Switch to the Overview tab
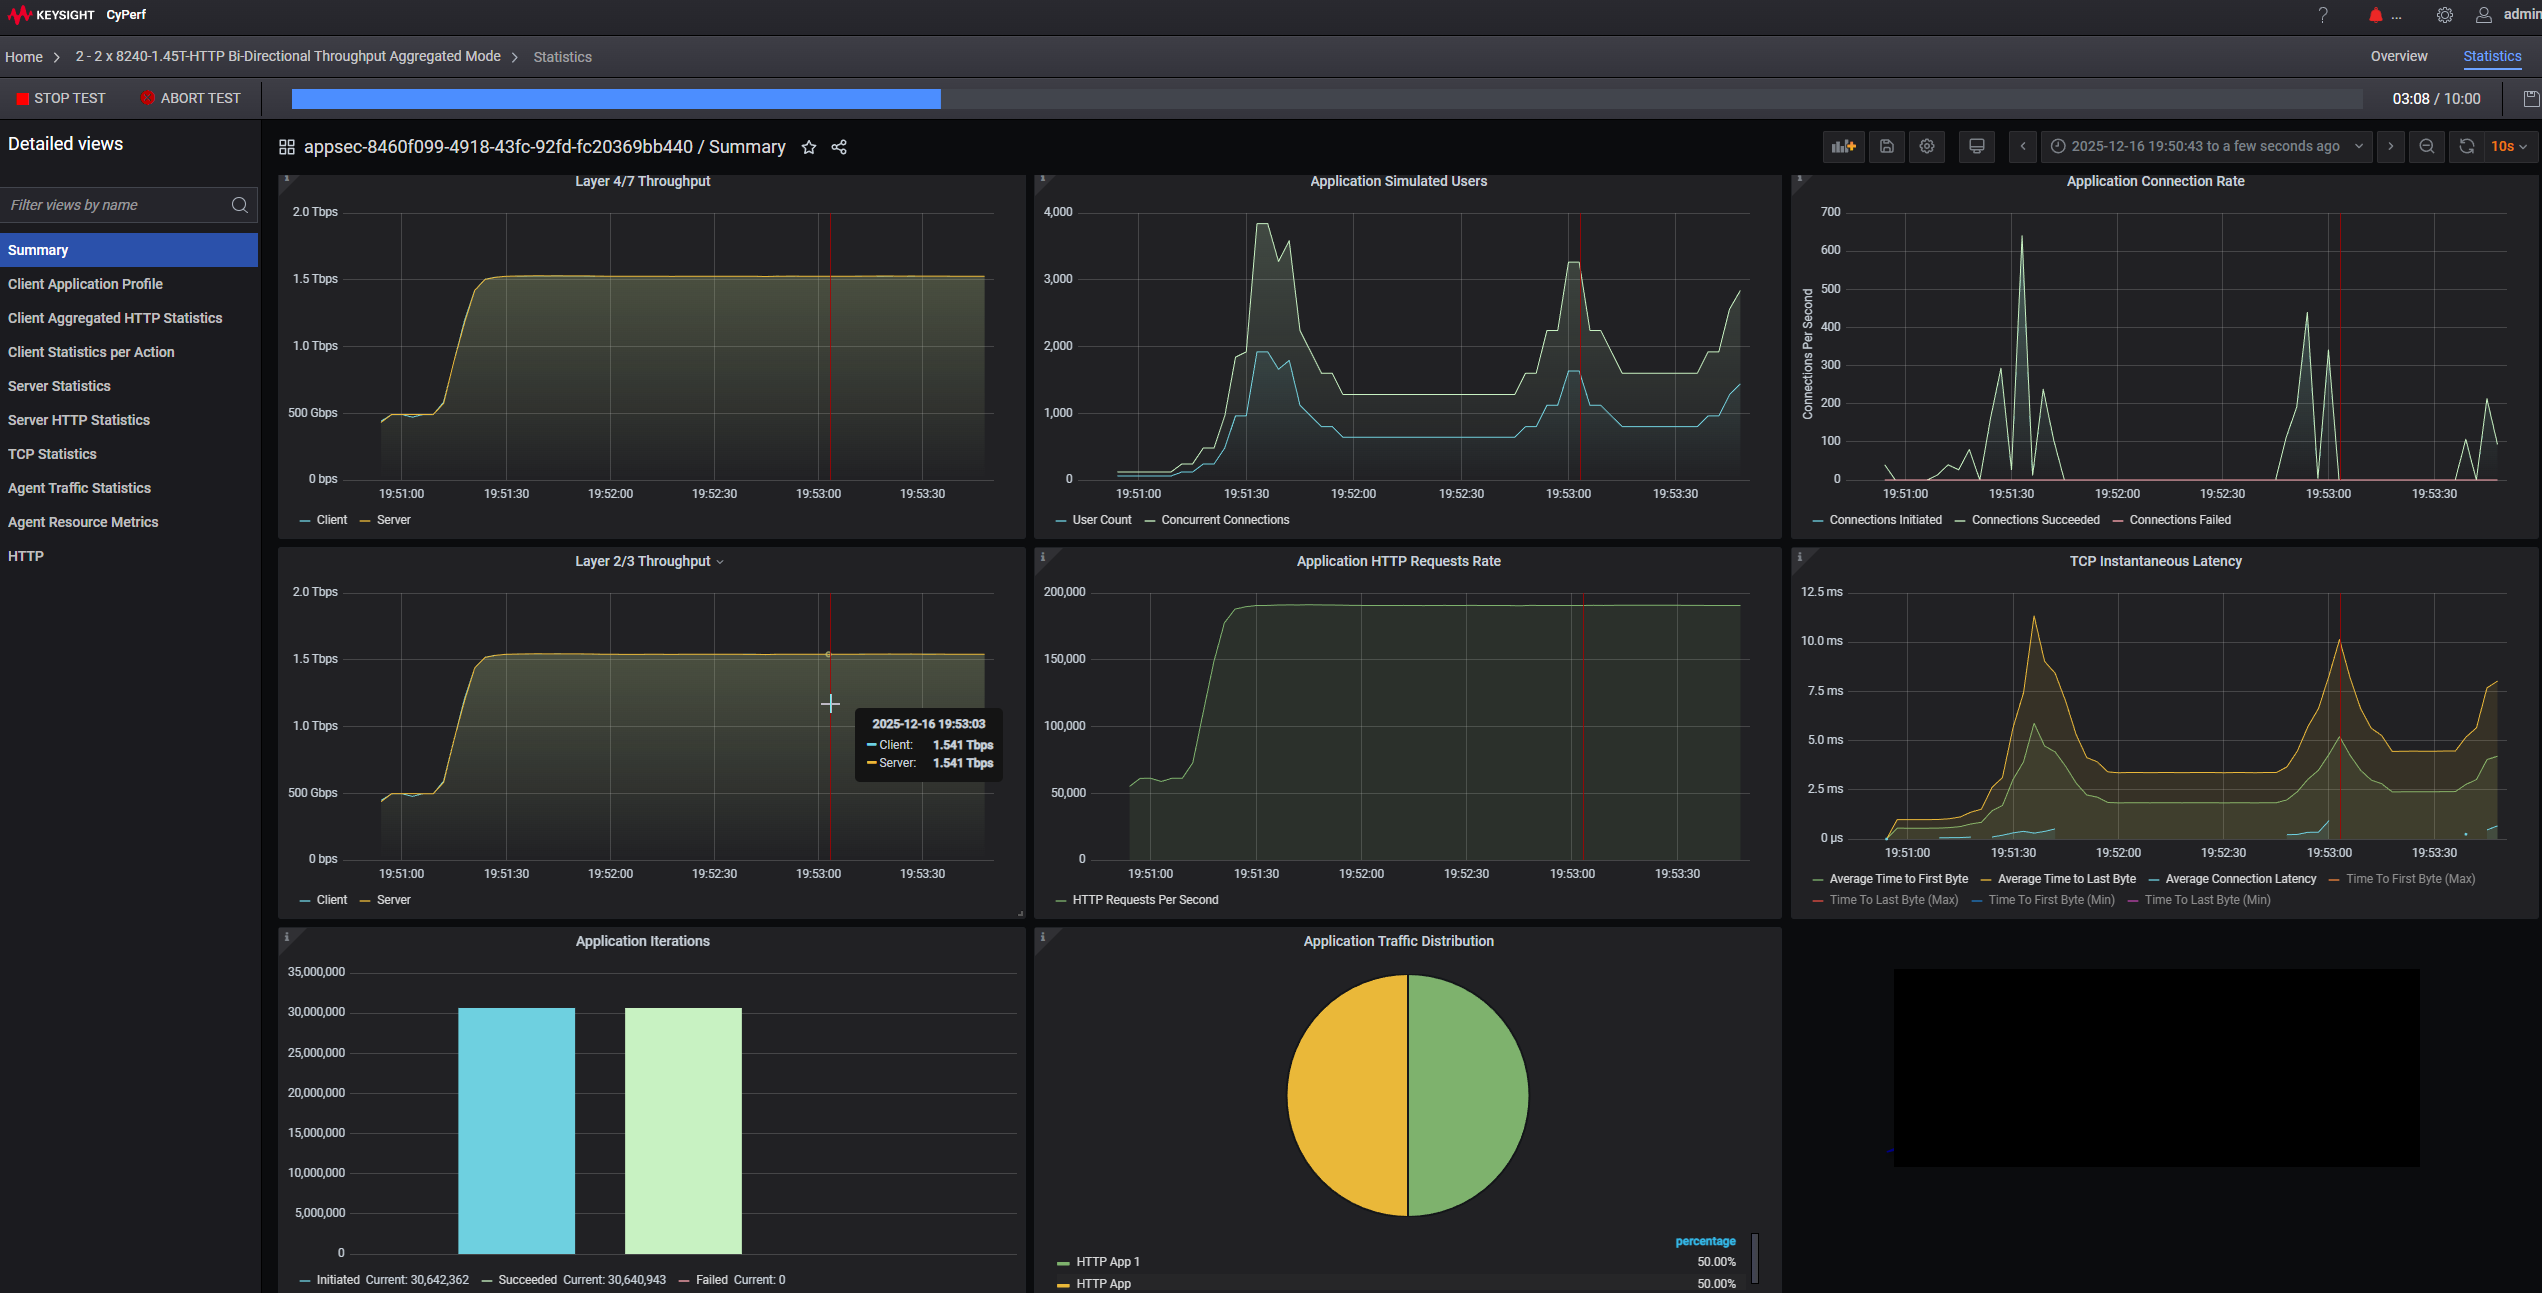 [x=2398, y=57]
